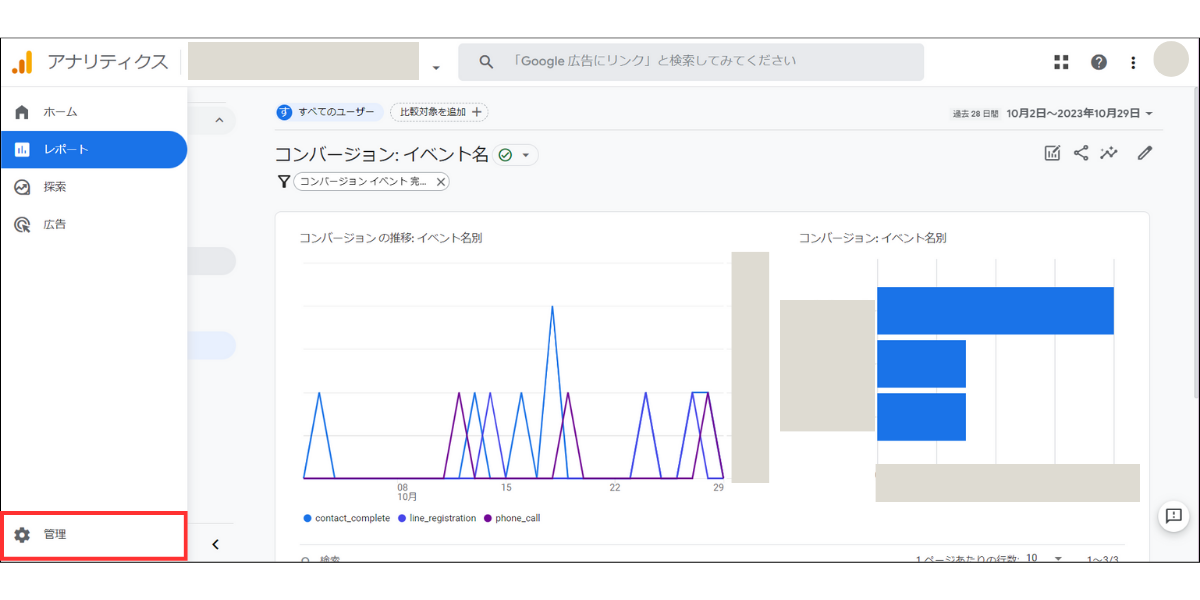Image resolution: width=1200 pixels, height=600 pixels.
Task: Click the アナリティクス product name
Action: point(108,62)
